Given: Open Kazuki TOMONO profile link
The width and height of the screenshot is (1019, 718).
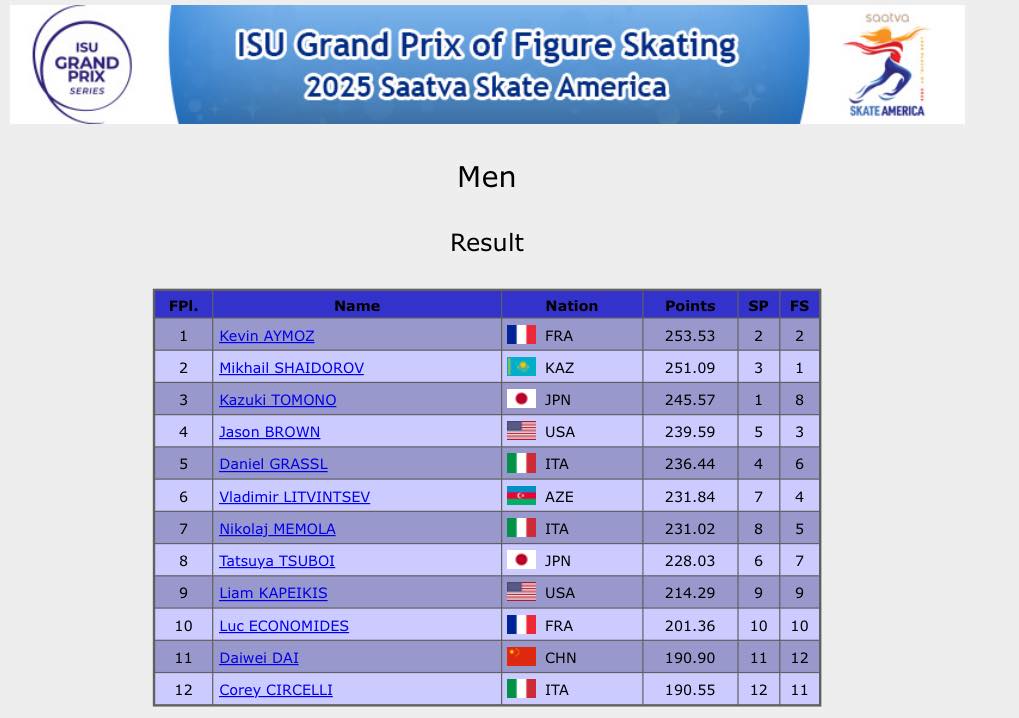Looking at the screenshot, I should 278,400.
